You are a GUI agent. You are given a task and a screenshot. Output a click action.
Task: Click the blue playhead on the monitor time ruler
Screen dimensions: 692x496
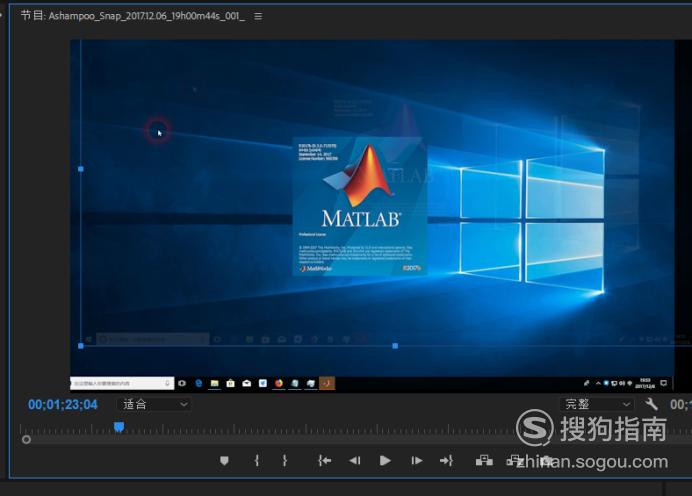tap(119, 427)
